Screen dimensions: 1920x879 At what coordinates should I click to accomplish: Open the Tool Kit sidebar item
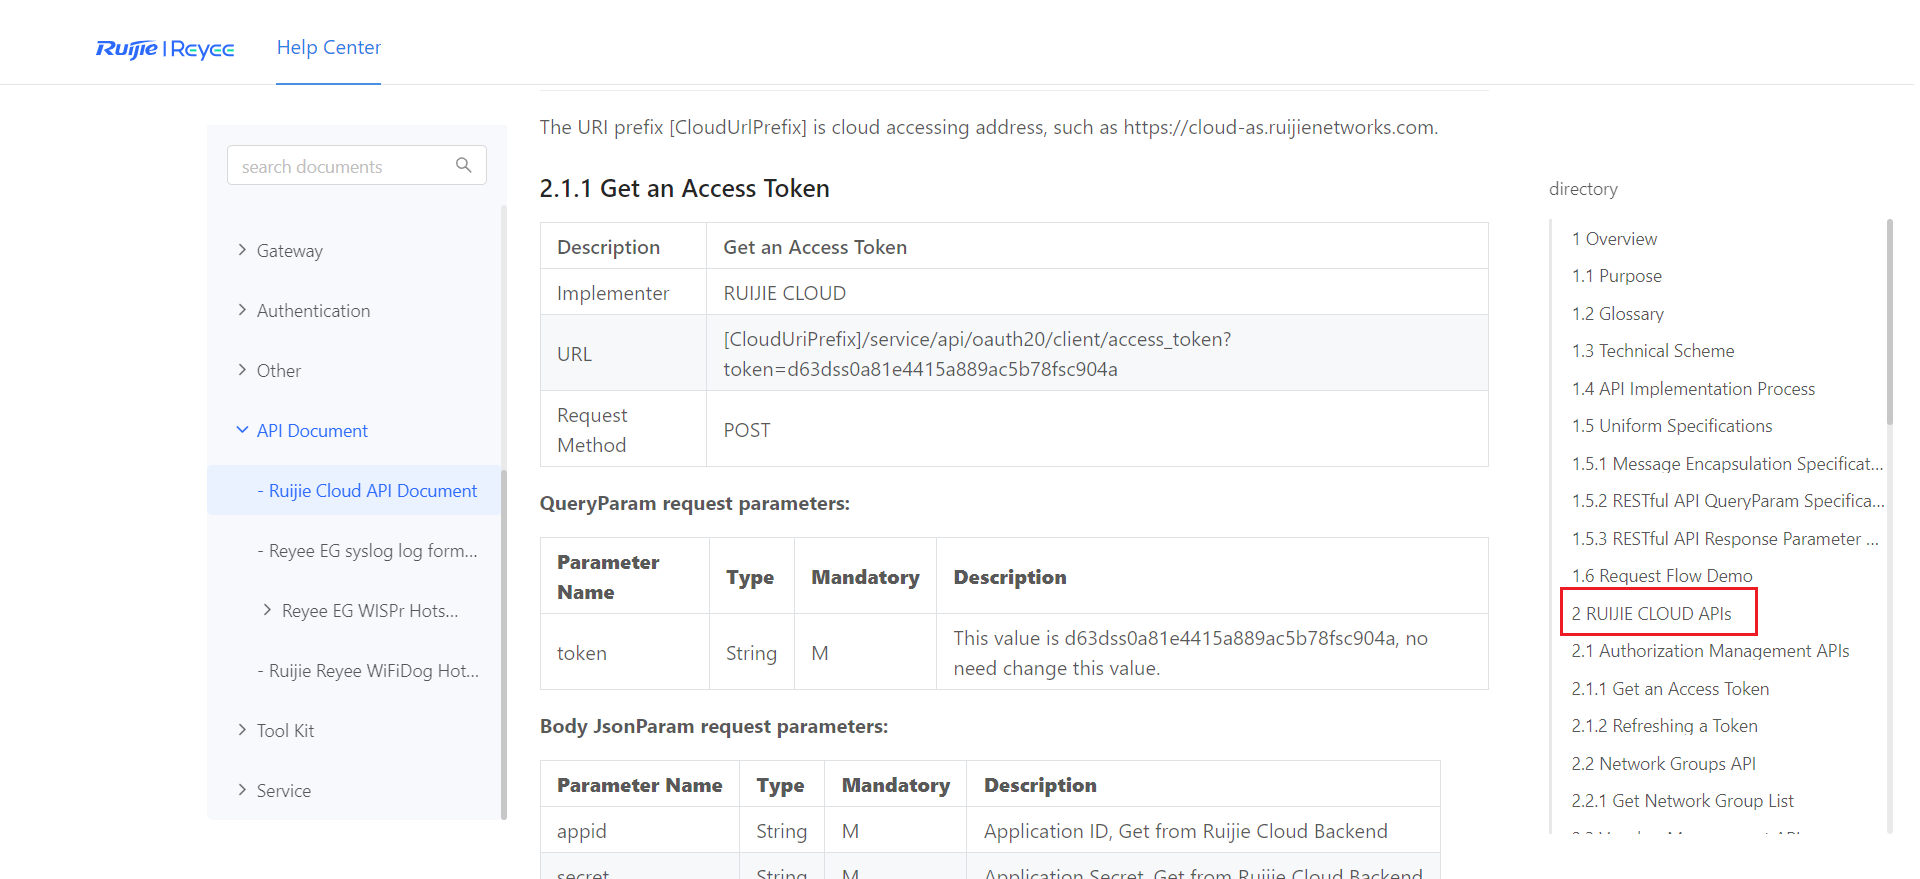[x=285, y=731]
